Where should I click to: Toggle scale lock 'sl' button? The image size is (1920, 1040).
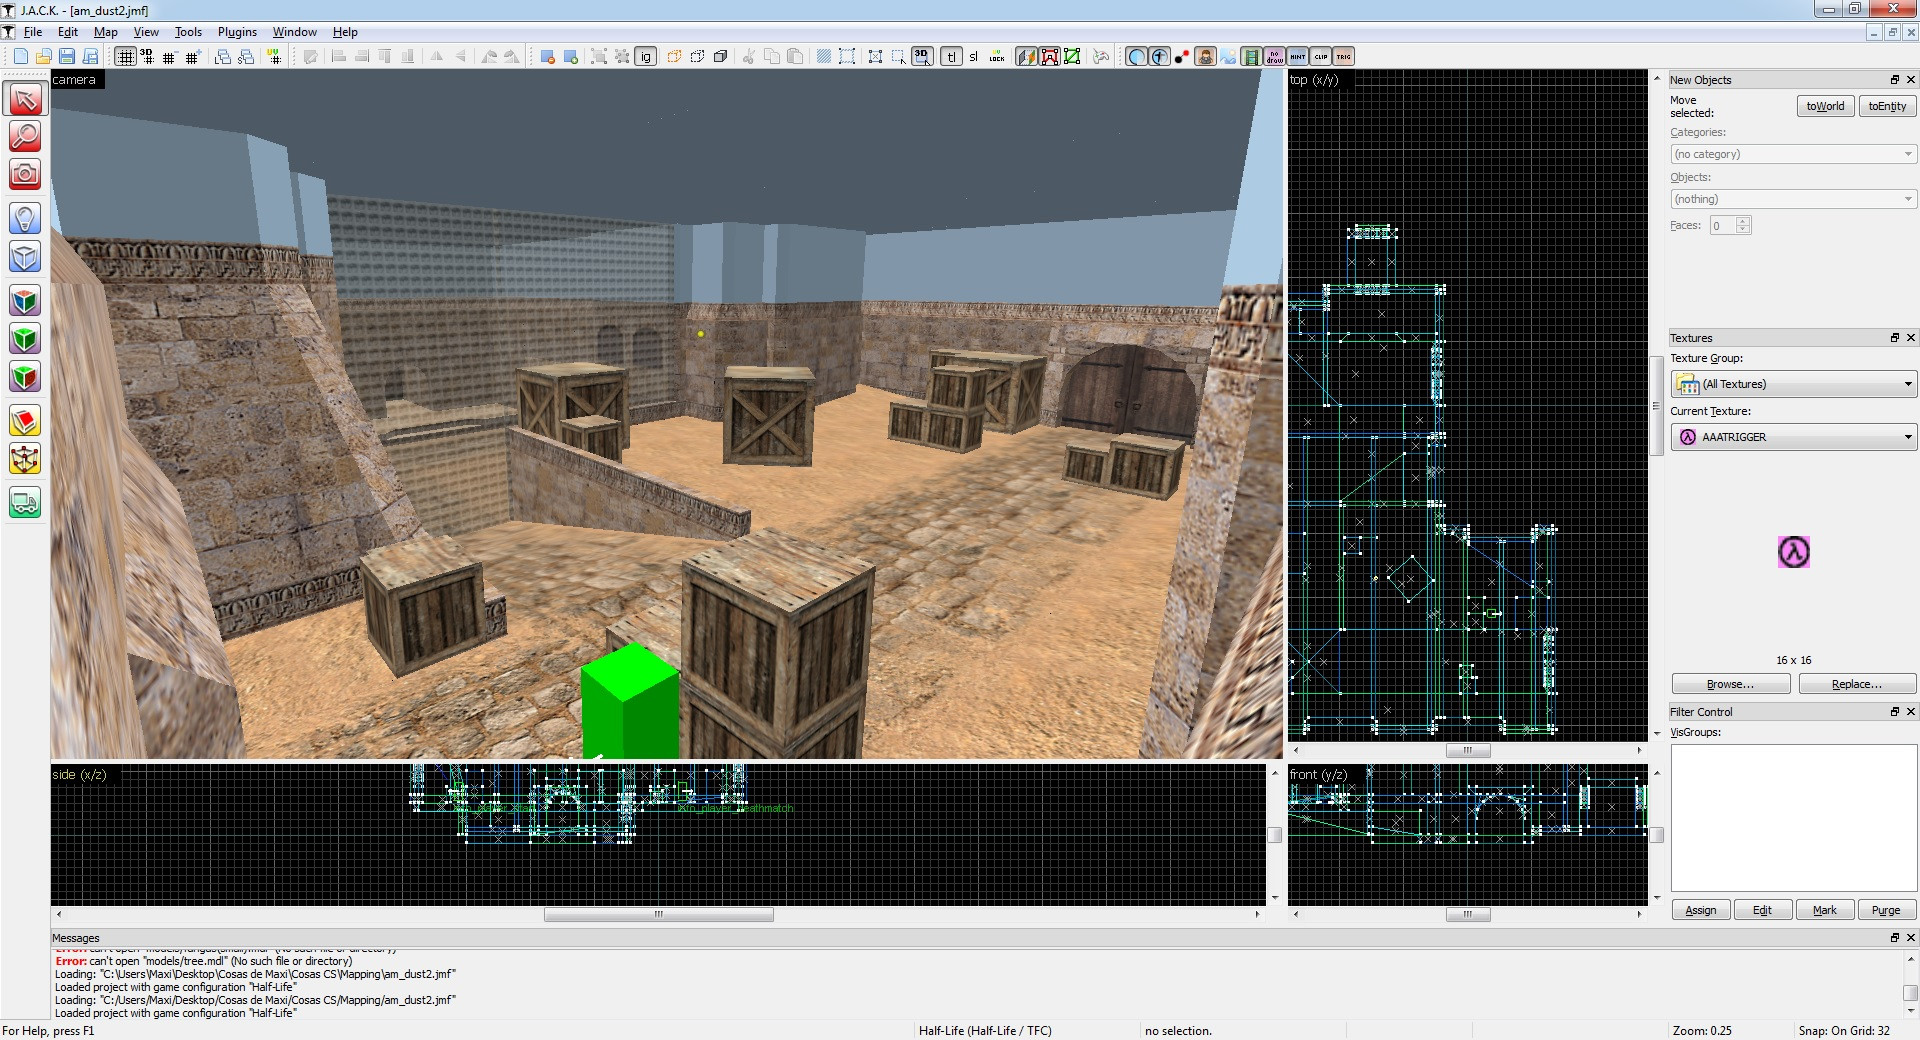point(974,56)
